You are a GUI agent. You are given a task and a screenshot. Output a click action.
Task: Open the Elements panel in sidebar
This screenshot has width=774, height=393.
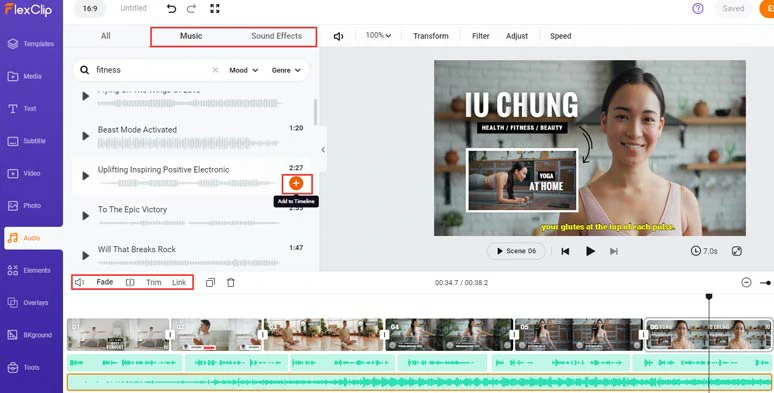point(31,270)
